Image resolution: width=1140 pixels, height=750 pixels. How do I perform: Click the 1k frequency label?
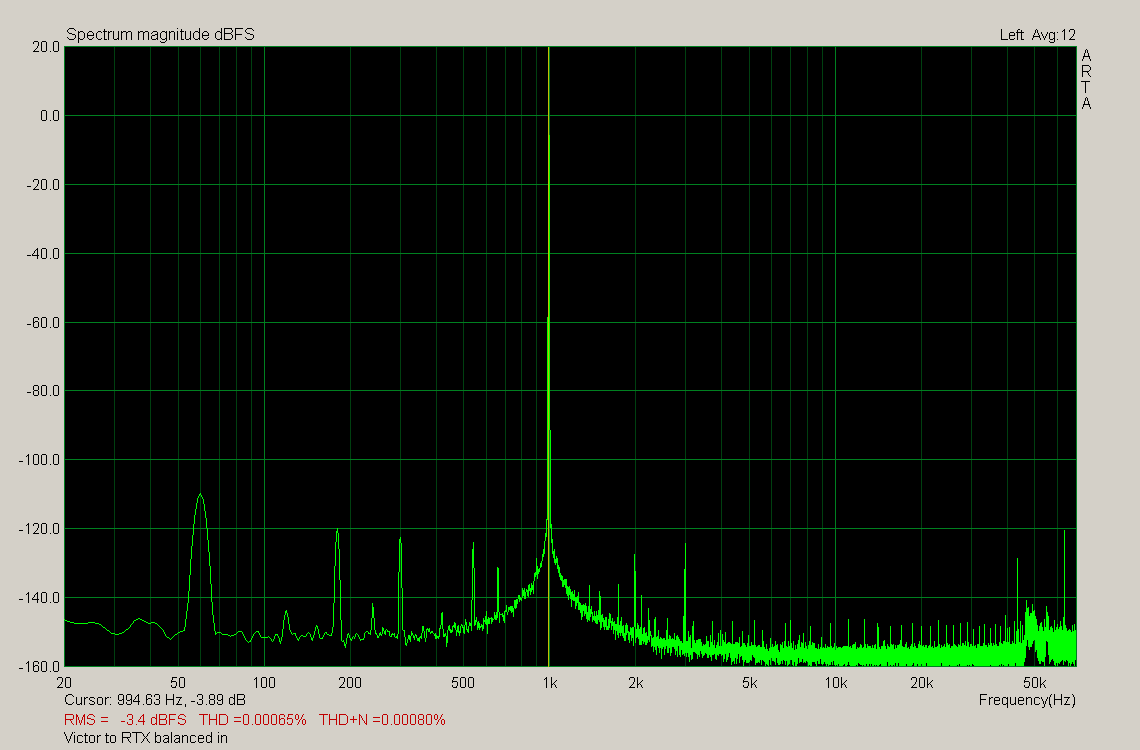(550, 682)
